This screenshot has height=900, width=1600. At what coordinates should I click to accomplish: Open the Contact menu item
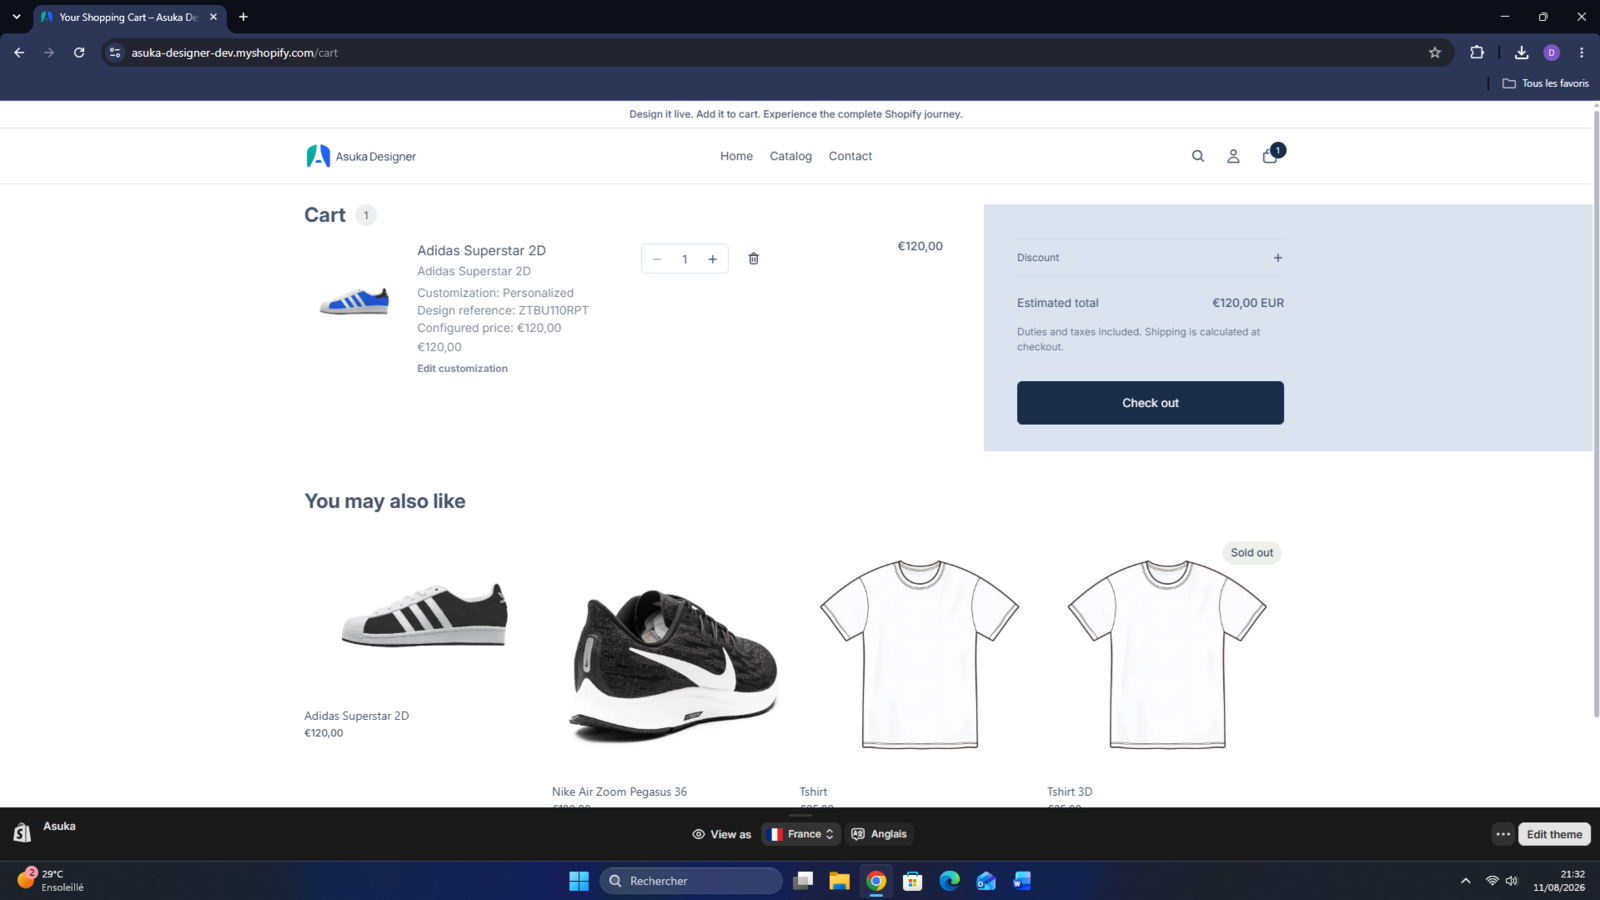point(850,156)
